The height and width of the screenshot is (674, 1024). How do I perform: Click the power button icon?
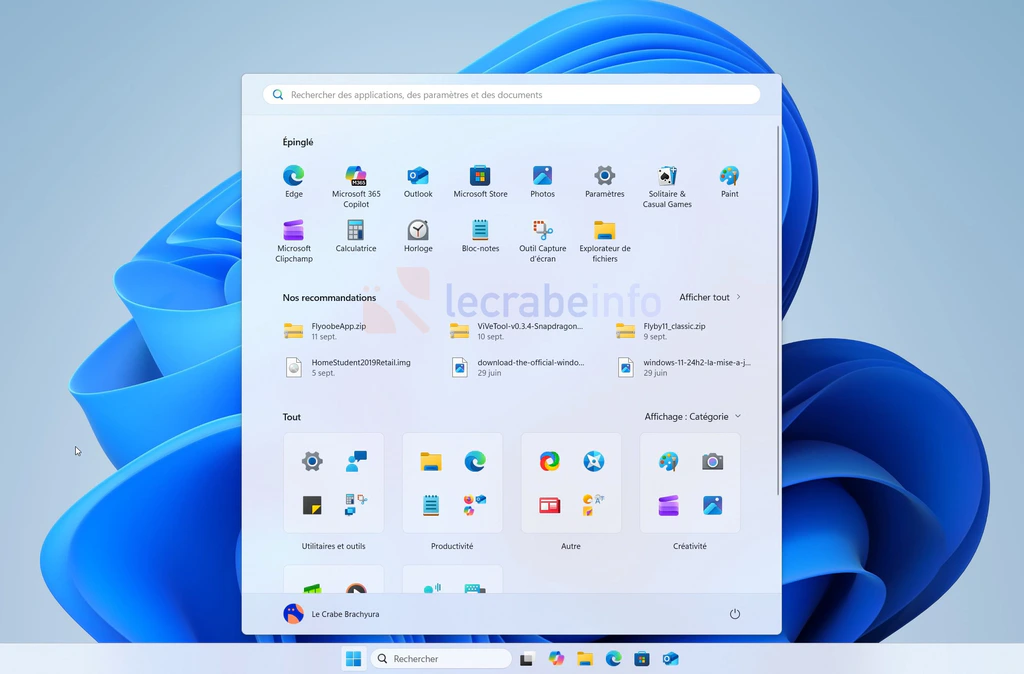pos(735,614)
